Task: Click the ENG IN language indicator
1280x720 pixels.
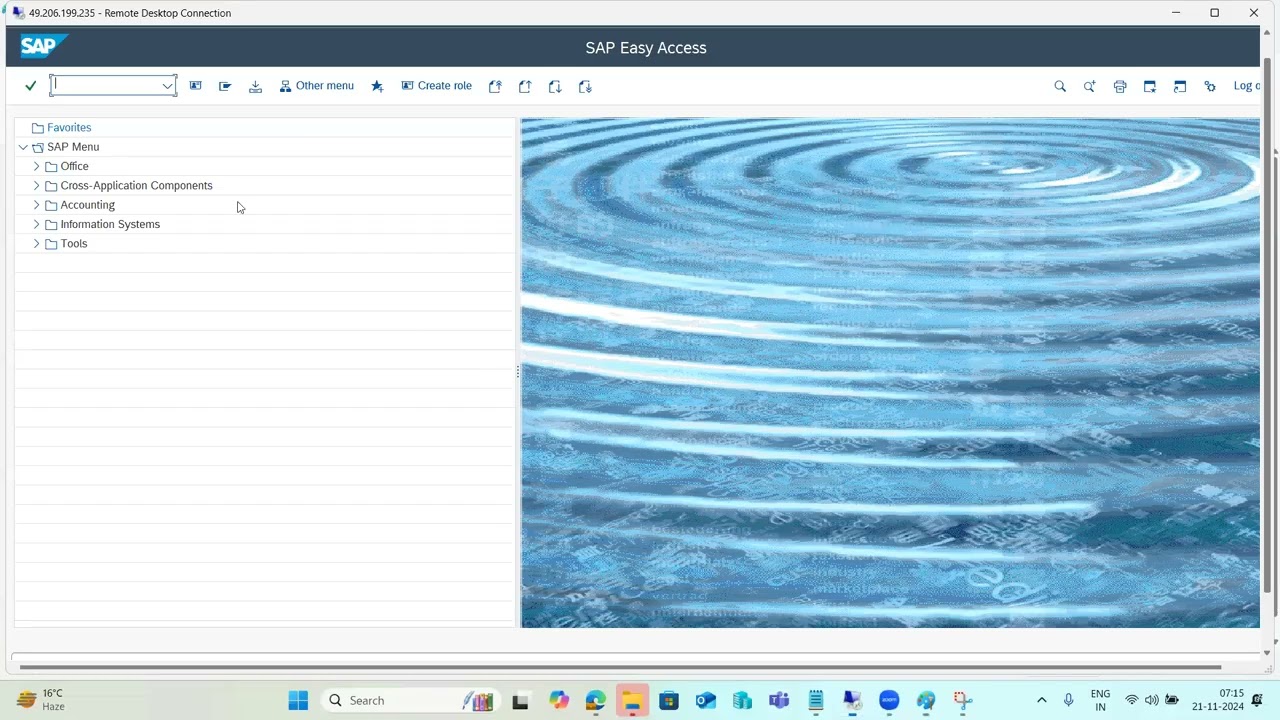Action: [x=1100, y=701]
